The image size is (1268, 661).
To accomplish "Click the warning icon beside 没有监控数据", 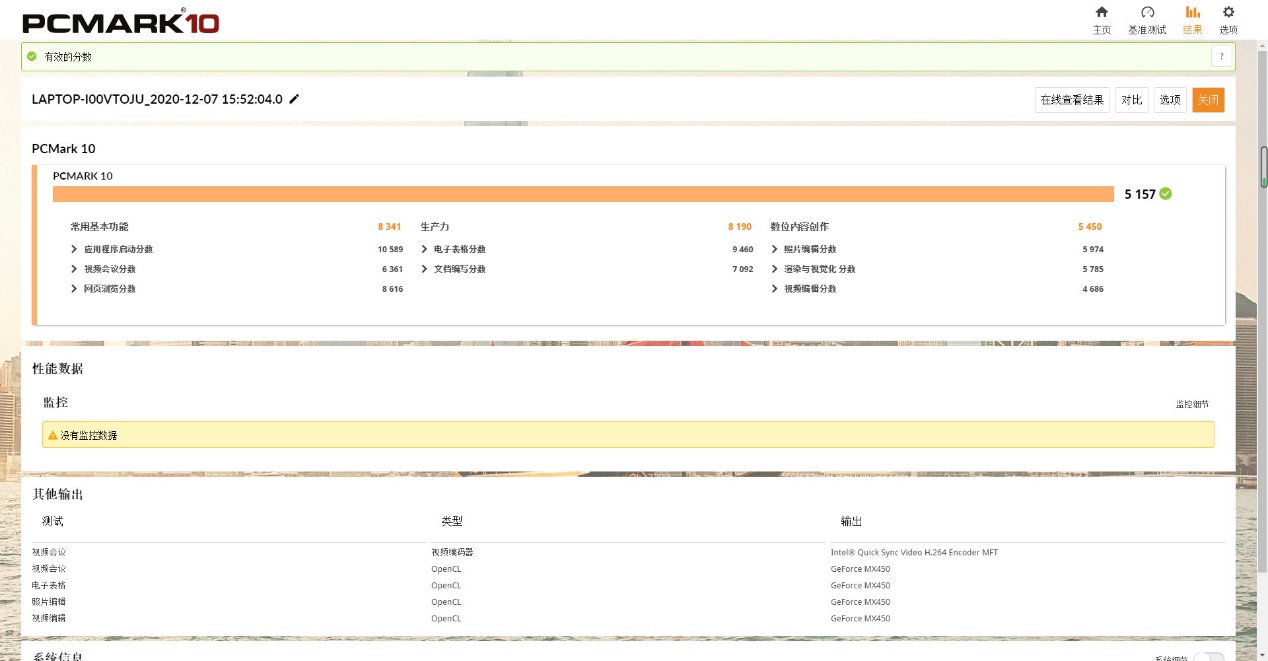I will 52,435.
